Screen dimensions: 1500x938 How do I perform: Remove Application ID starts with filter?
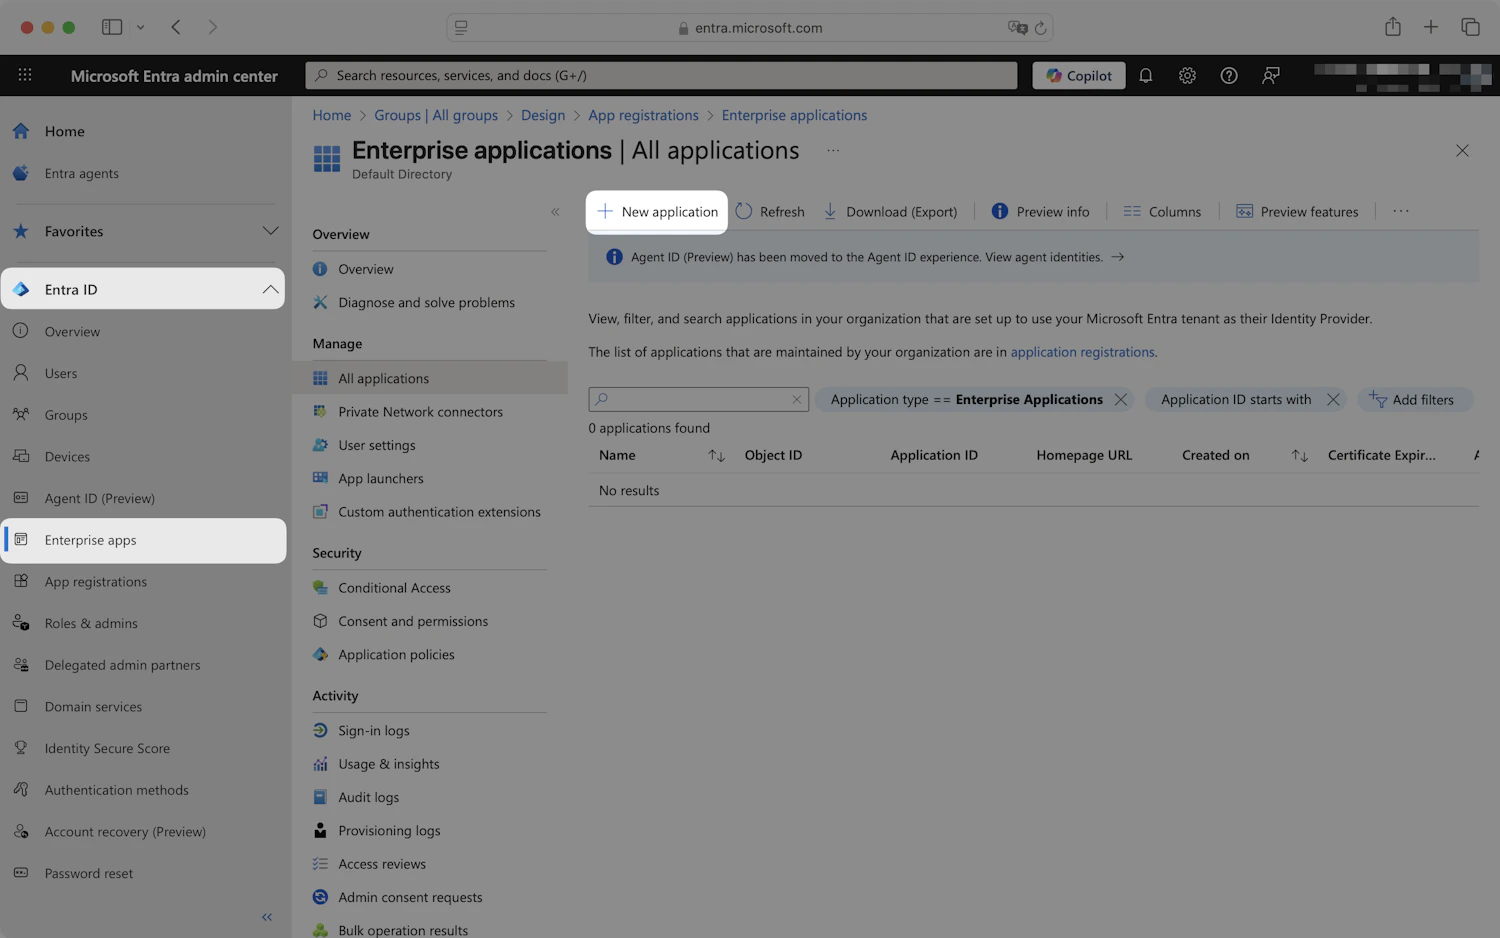click(x=1333, y=399)
